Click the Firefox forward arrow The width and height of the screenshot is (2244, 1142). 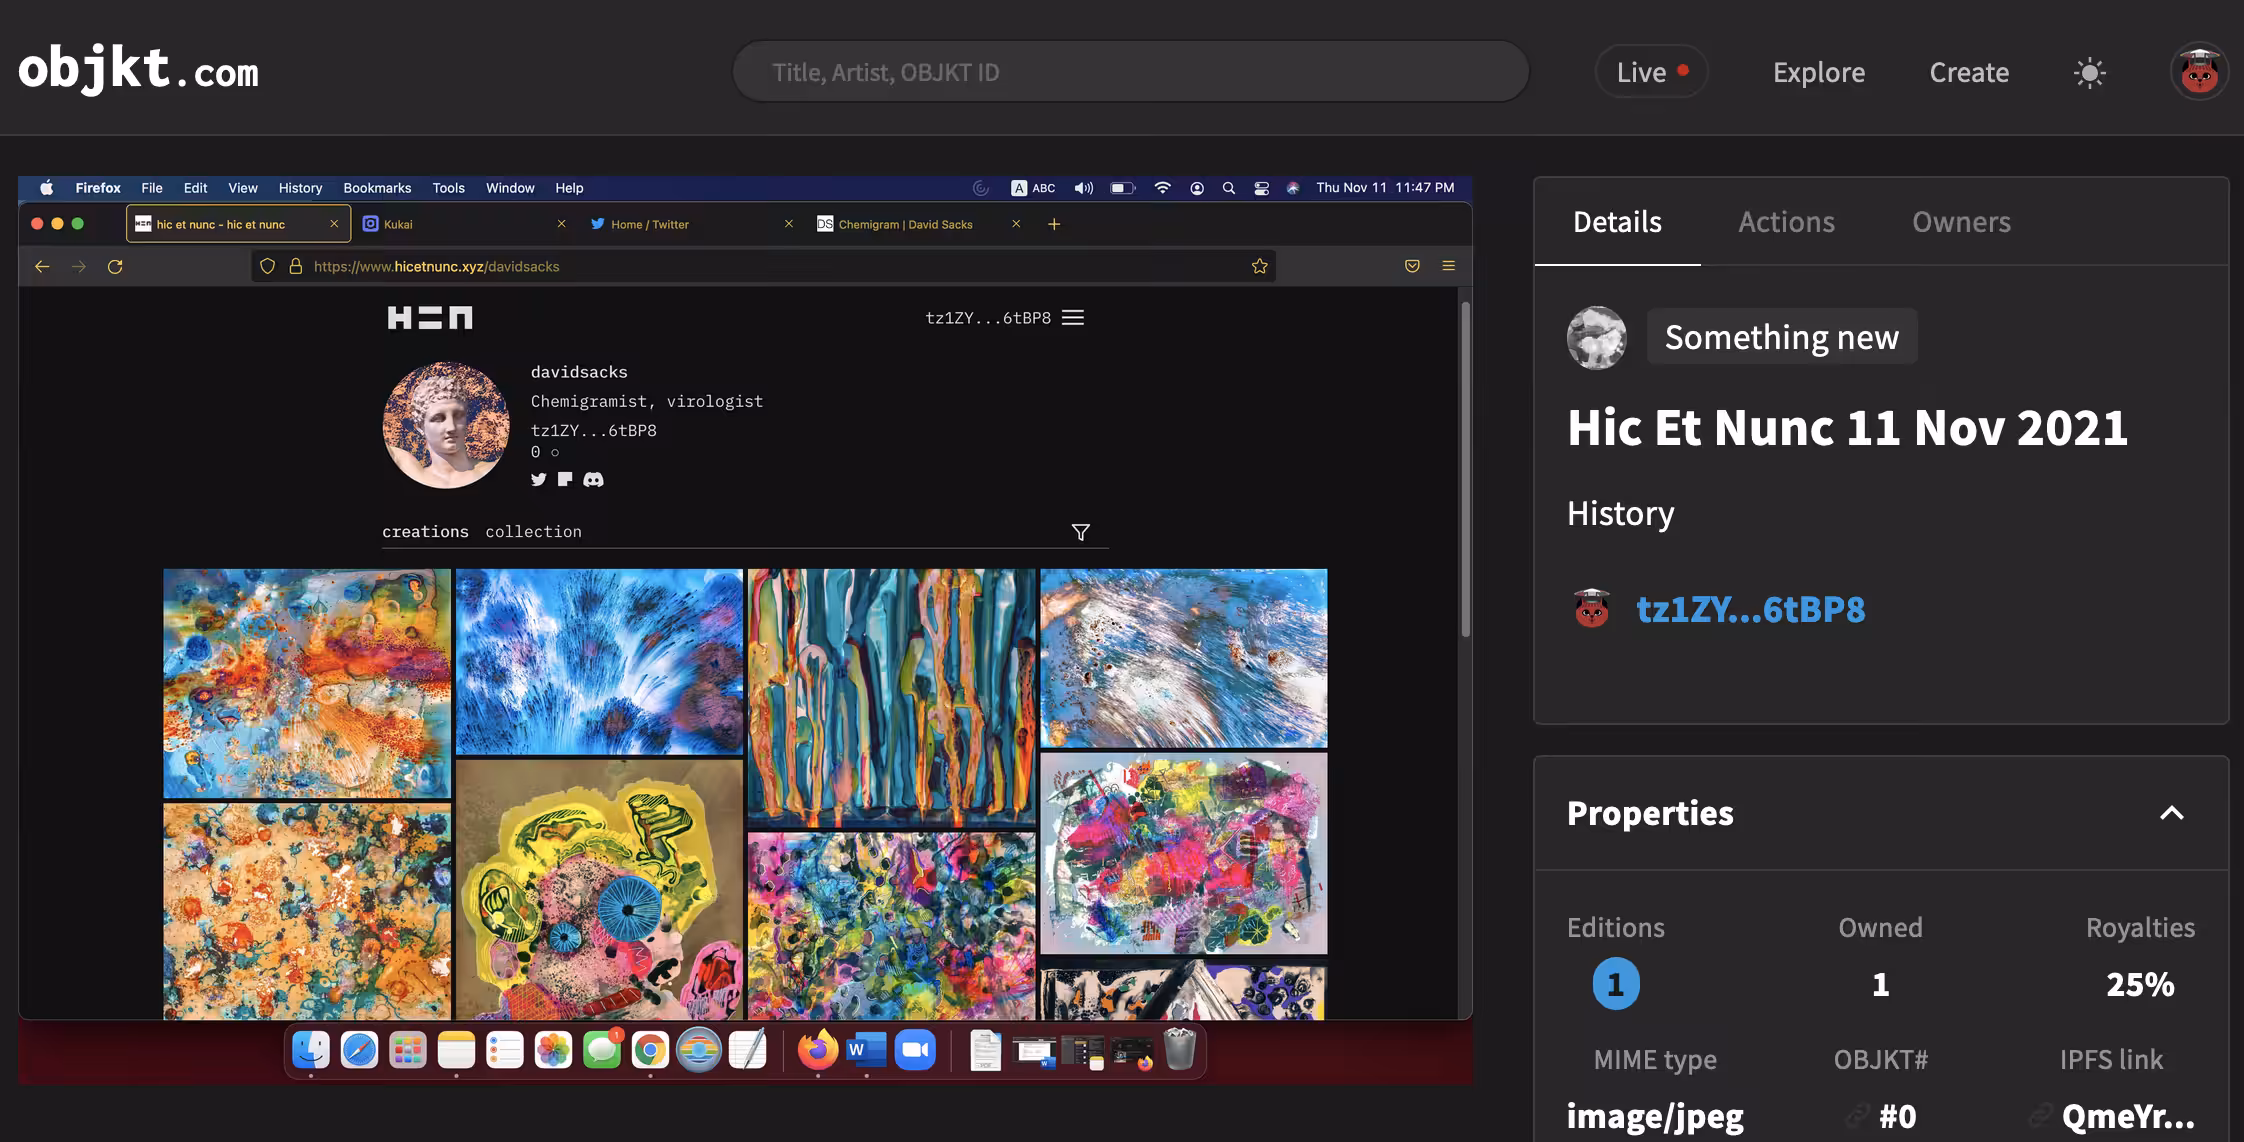coord(79,266)
